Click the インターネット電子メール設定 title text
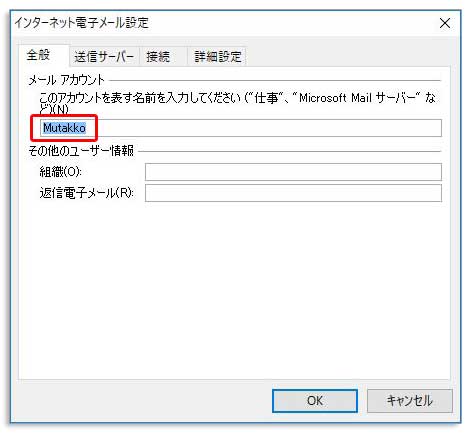Viewport: 471px width, 433px height. [82, 23]
